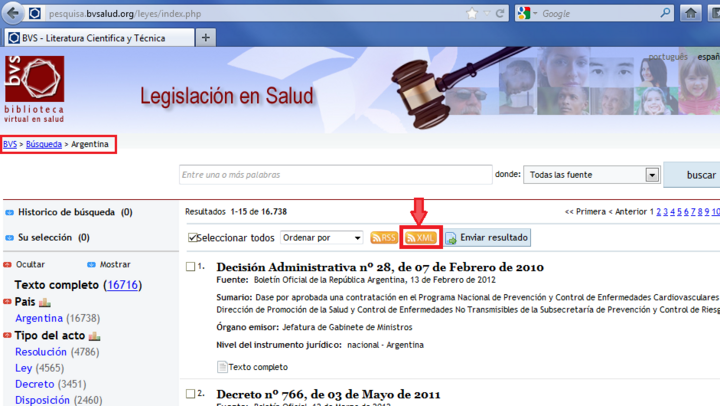Screen dimensions: 720x406
Task: Select the BVS - Literatura Cientifica y Técnica tab
Action: (x=99, y=38)
